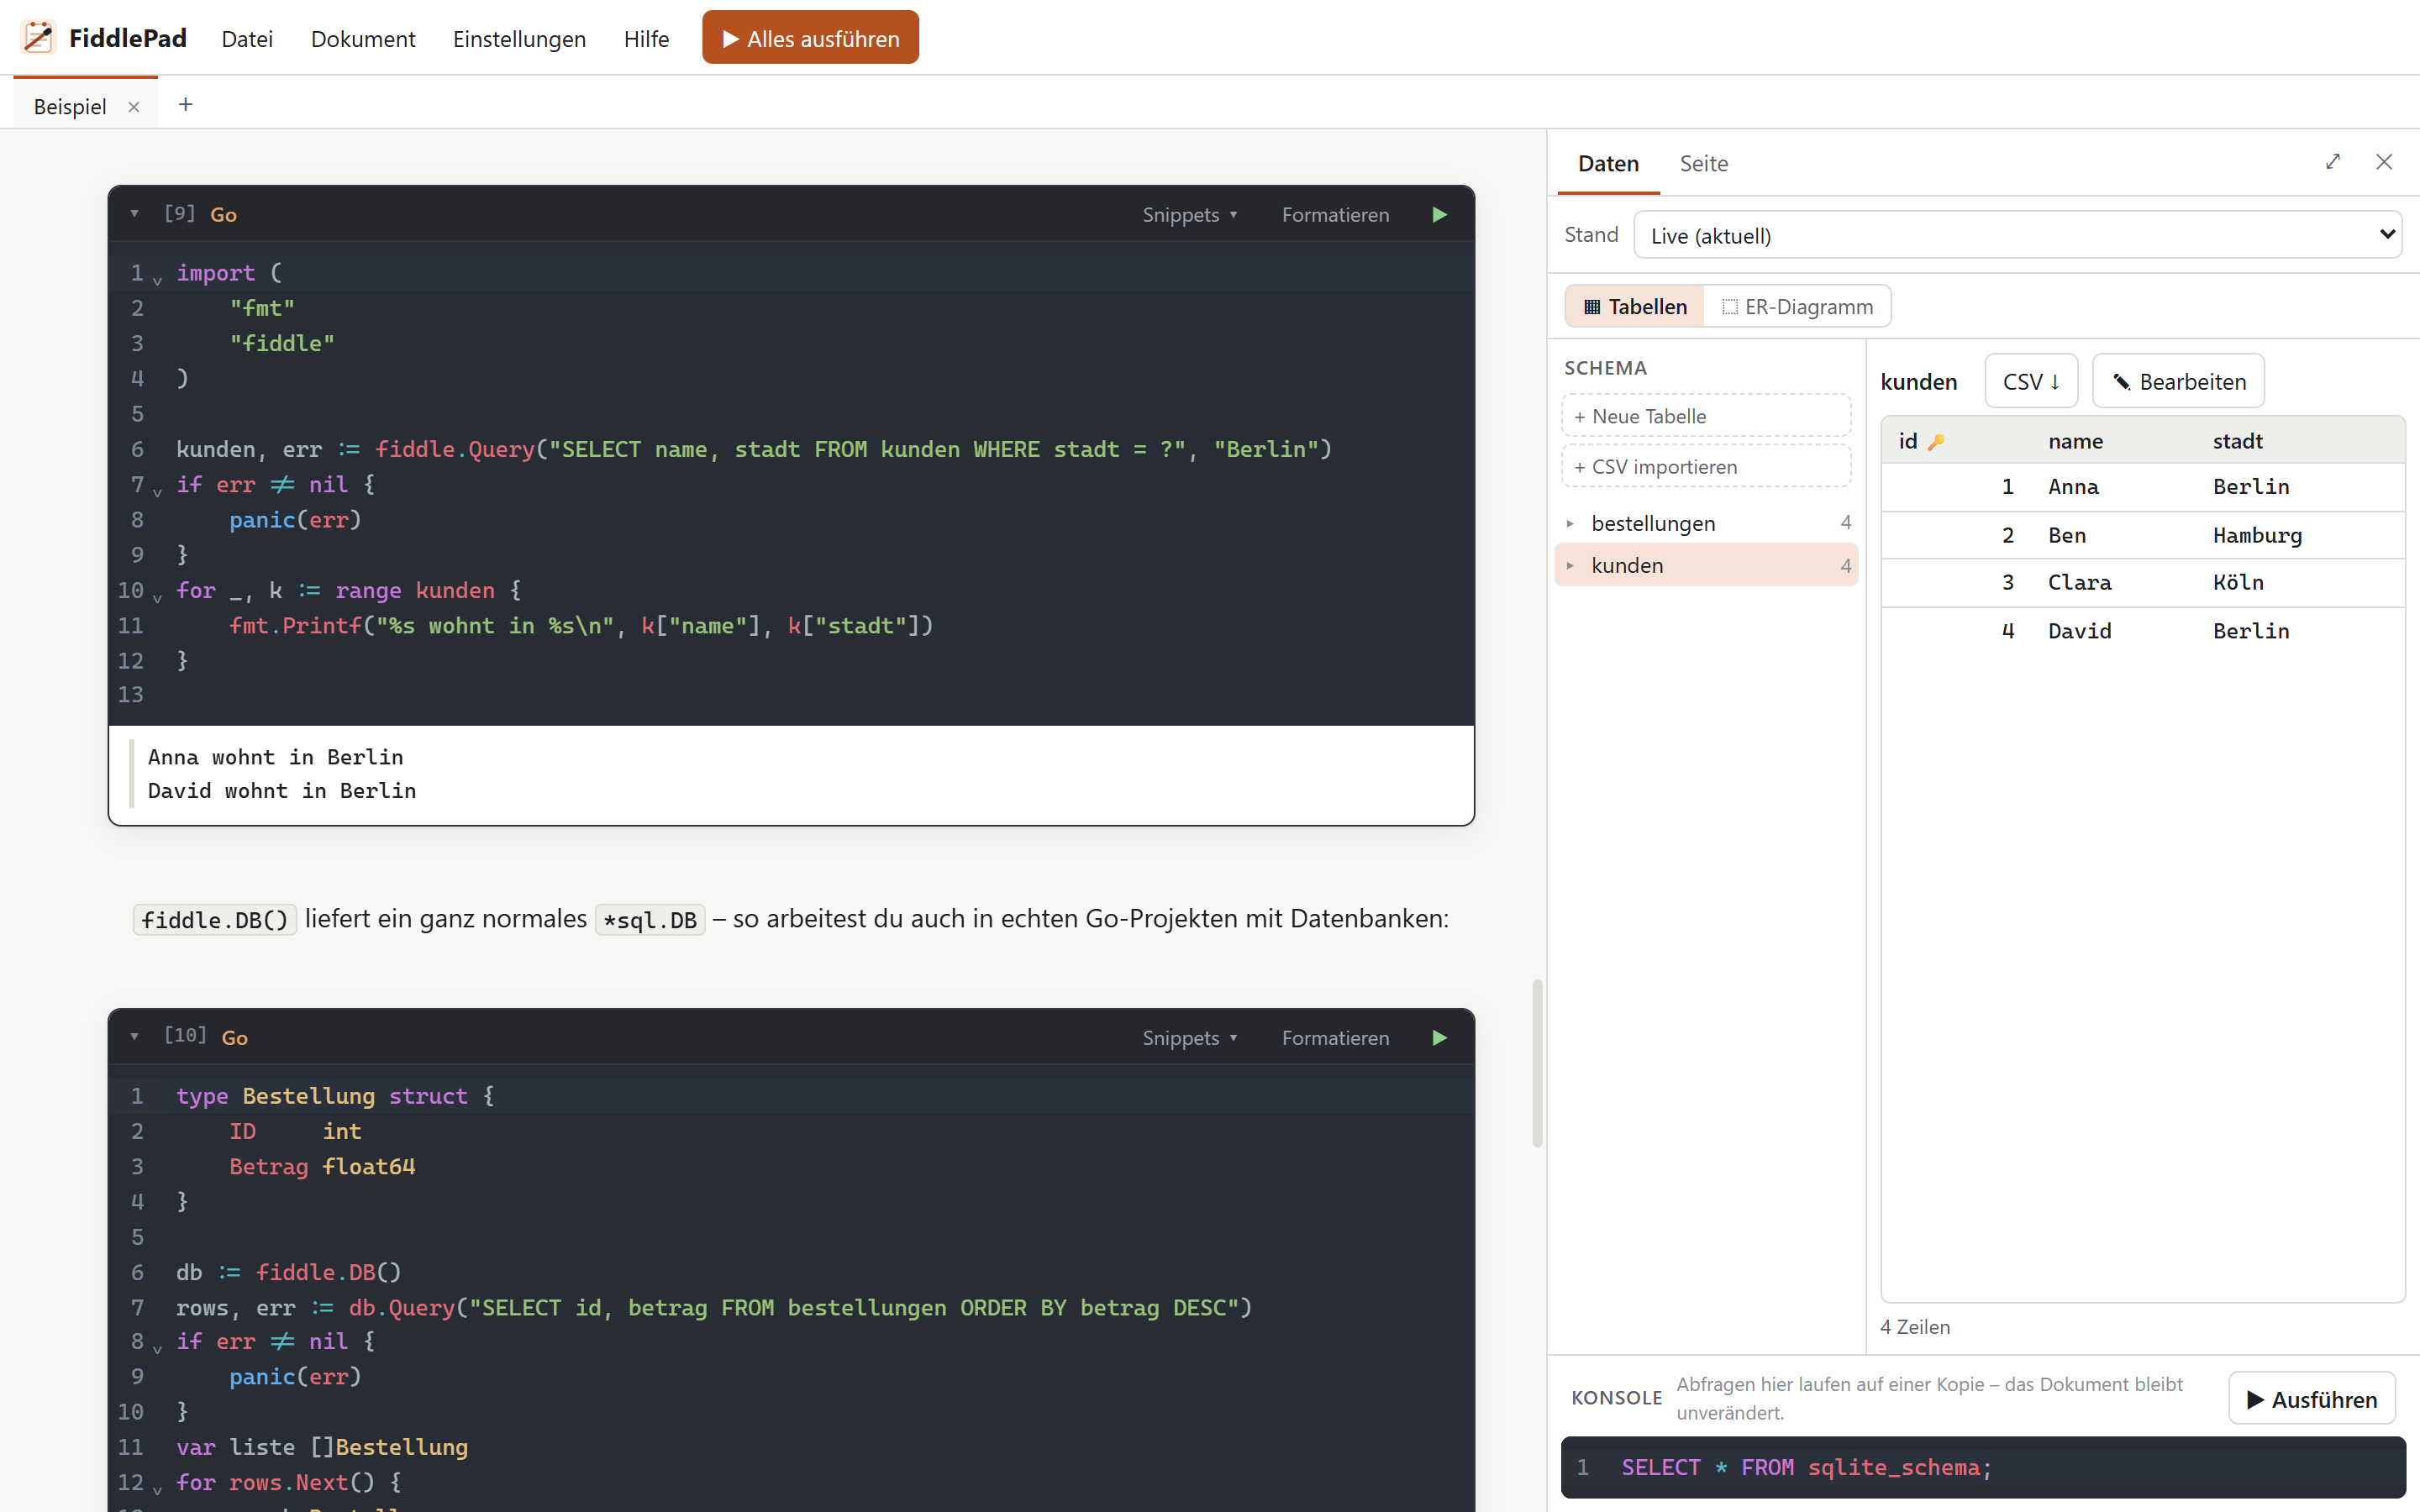2420x1512 pixels.
Task: Switch to ER-Diagramm view
Action: [1797, 306]
